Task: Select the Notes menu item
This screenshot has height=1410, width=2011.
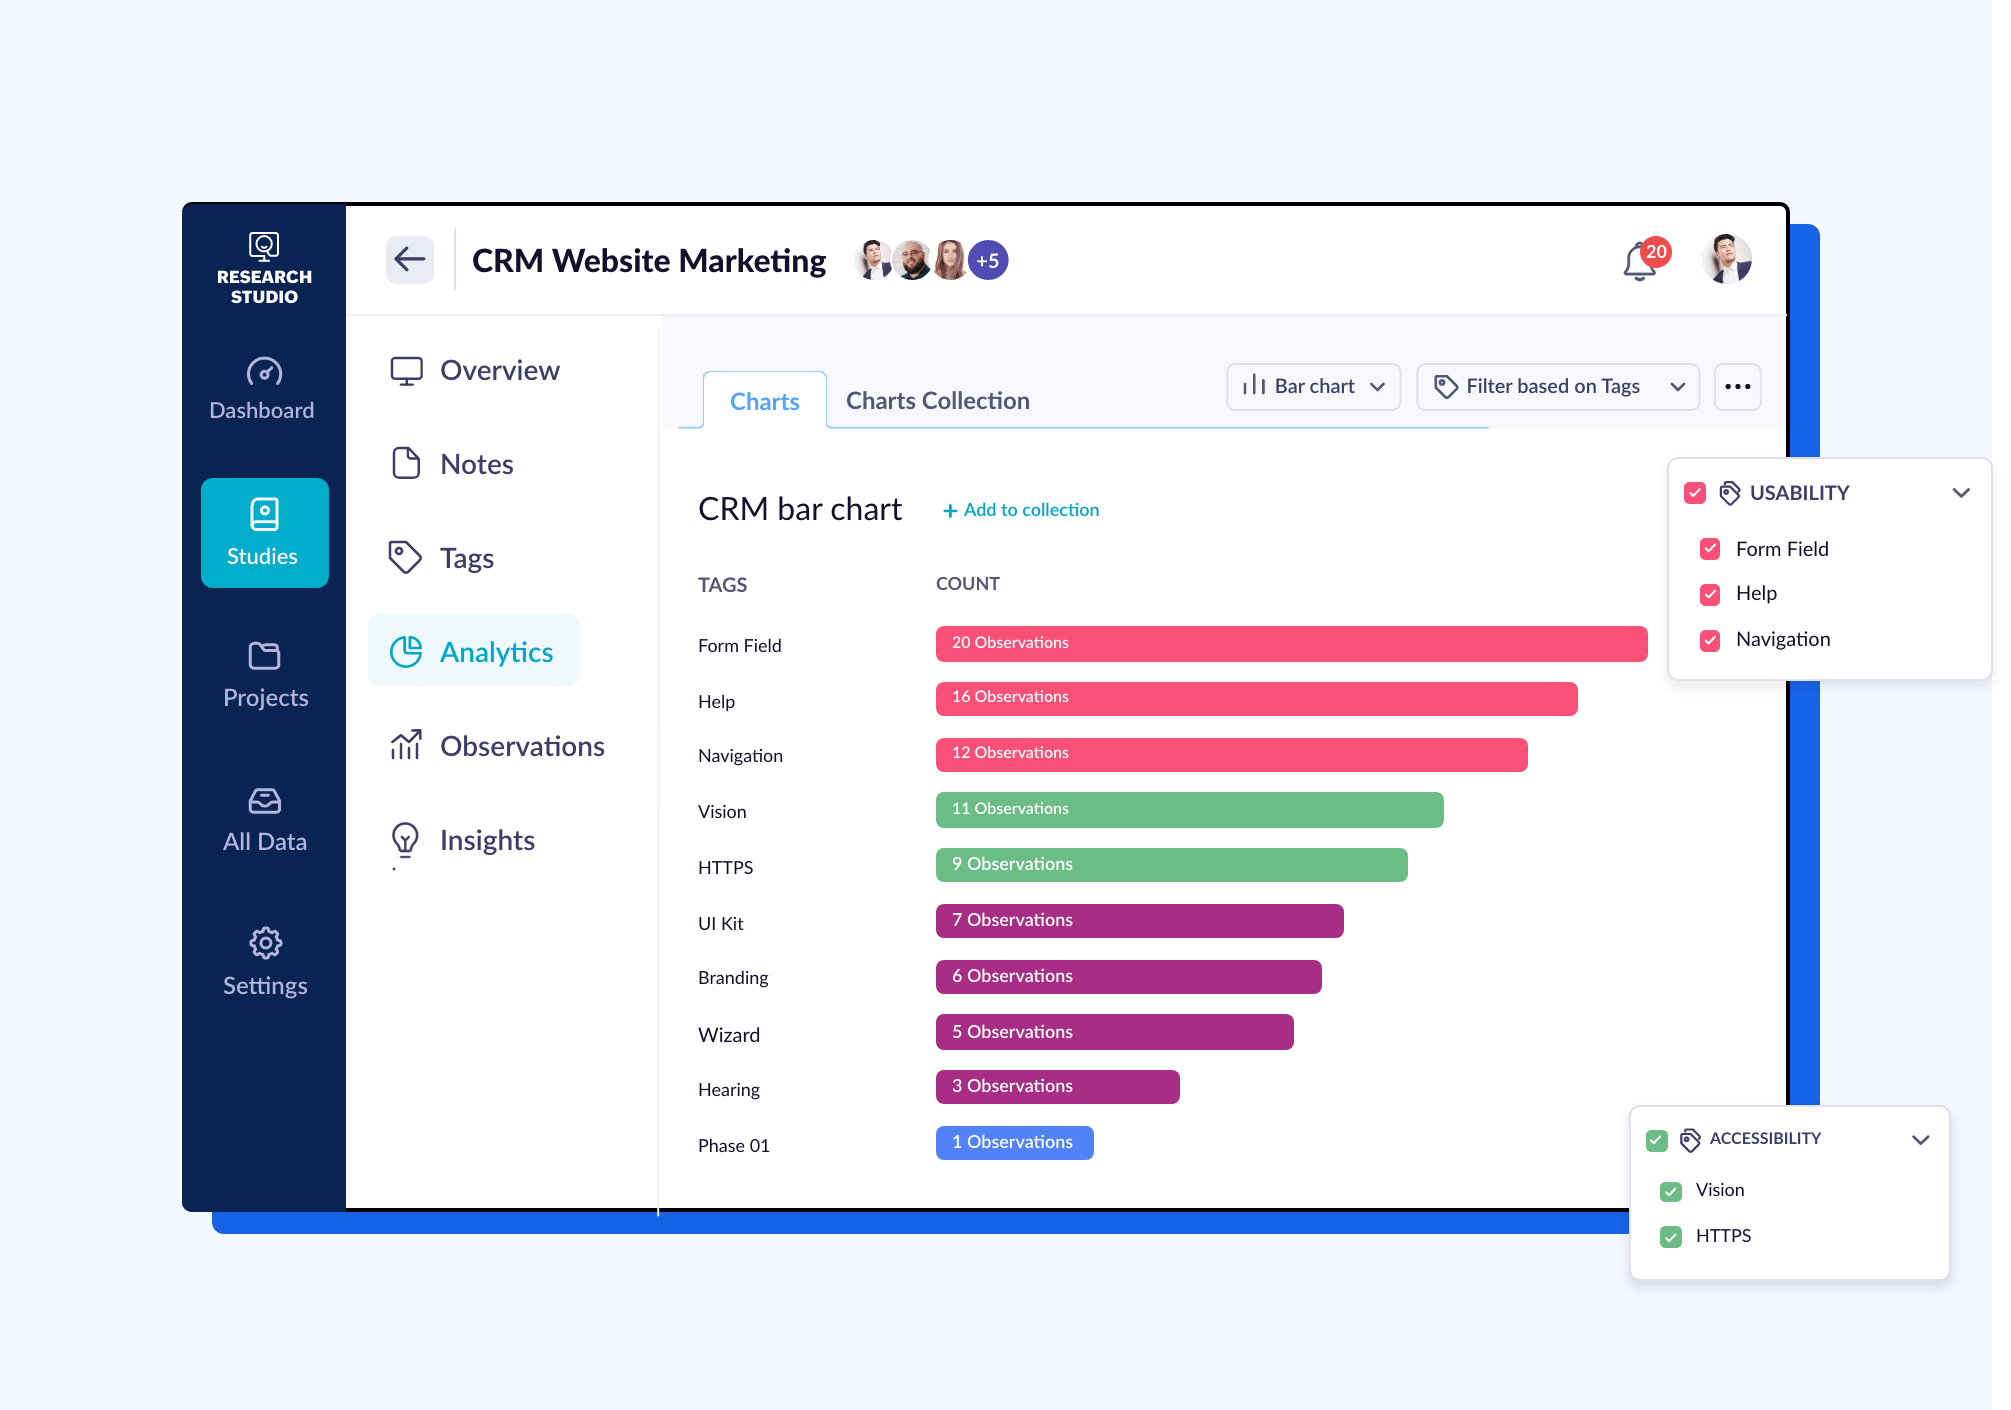Action: pos(479,463)
